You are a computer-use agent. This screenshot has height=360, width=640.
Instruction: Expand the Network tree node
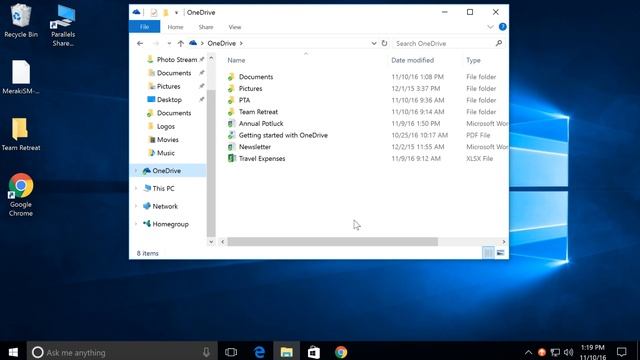click(x=136, y=207)
